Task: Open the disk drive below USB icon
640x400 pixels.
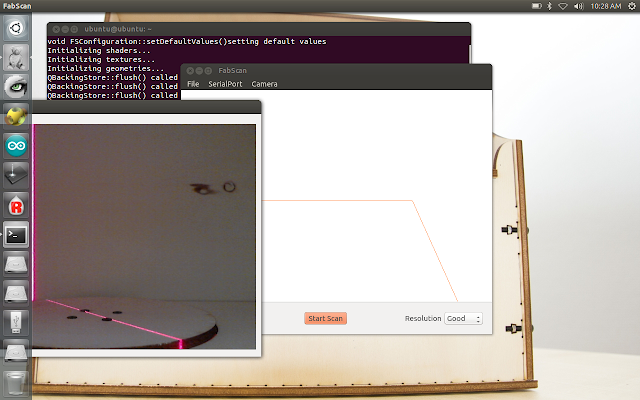Action: tap(16, 352)
